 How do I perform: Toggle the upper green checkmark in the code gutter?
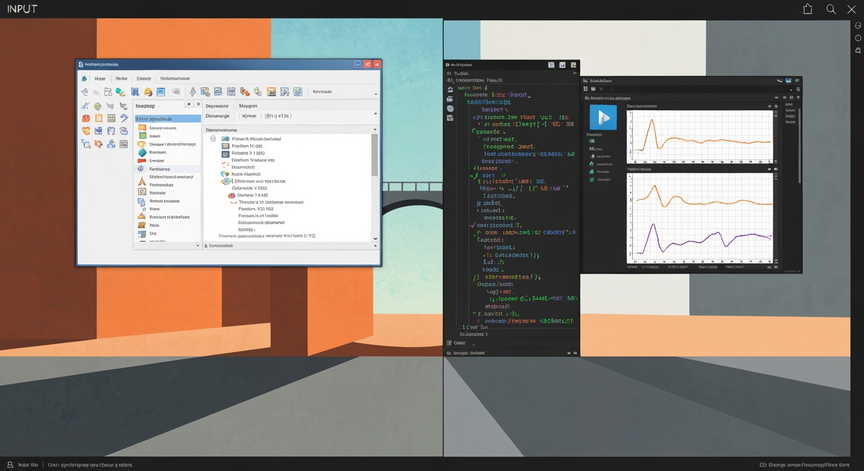tap(474, 176)
